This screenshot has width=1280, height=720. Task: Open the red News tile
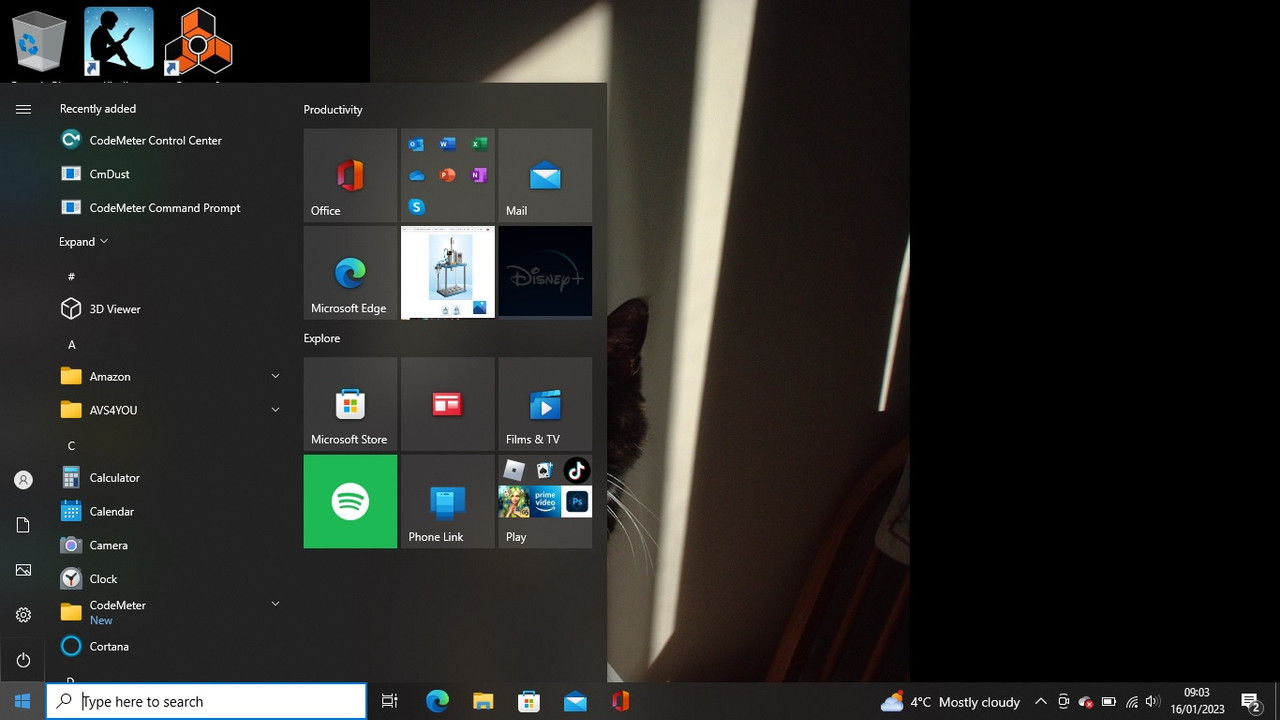click(x=448, y=404)
